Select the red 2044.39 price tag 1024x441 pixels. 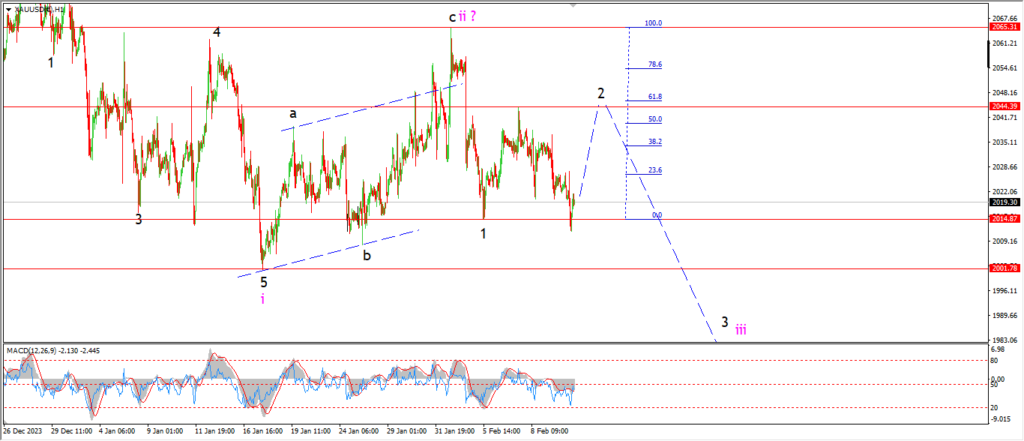(x=1003, y=106)
